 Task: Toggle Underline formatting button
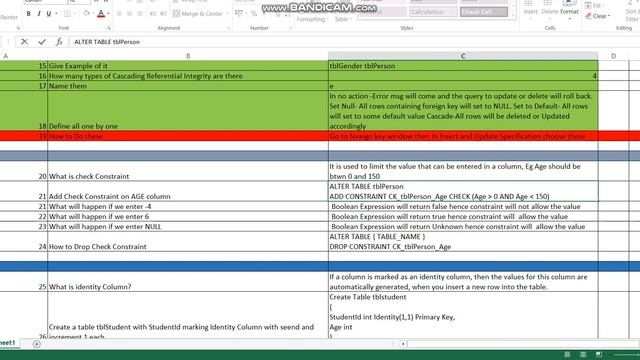click(x=49, y=14)
